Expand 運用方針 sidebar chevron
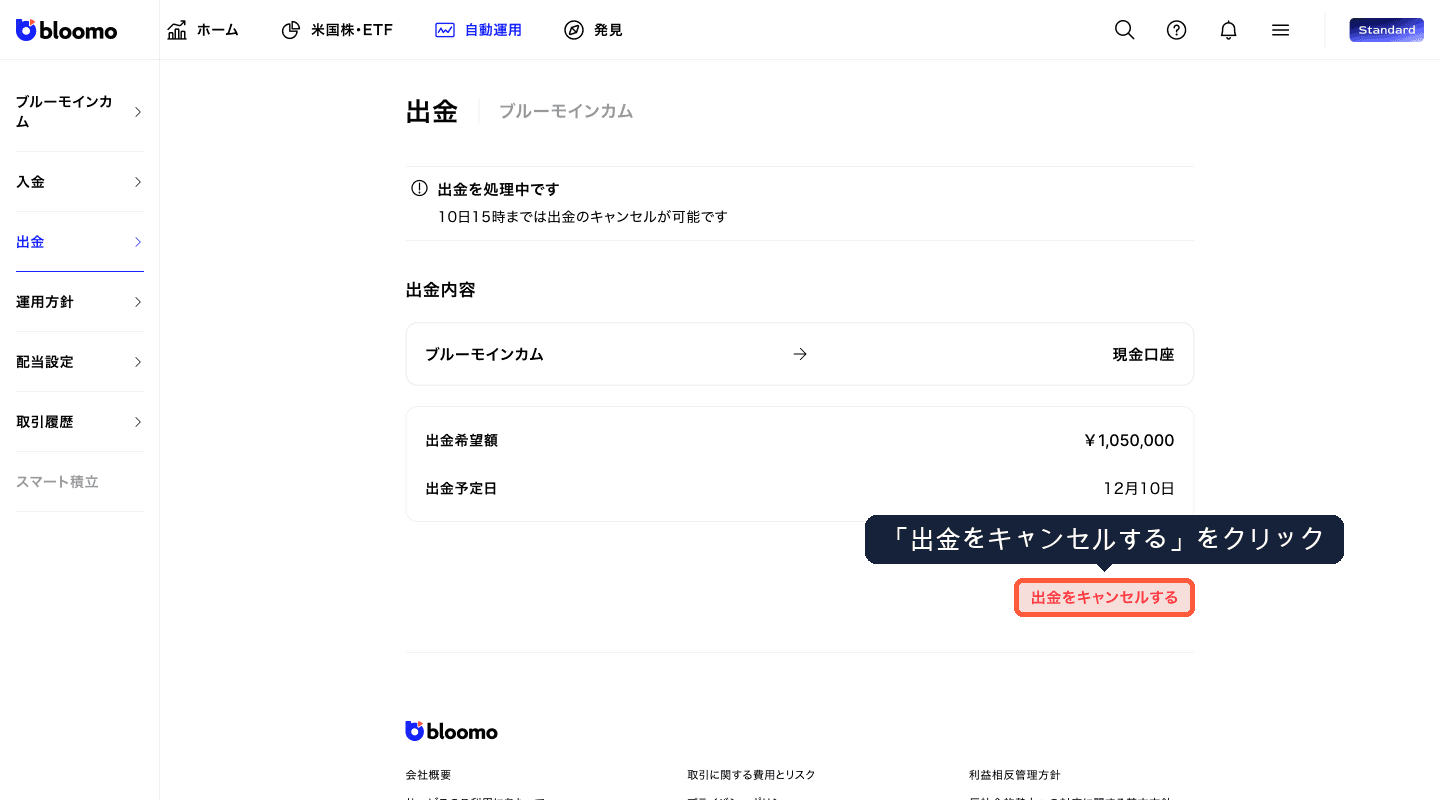This screenshot has height=800, width=1440. click(x=138, y=302)
